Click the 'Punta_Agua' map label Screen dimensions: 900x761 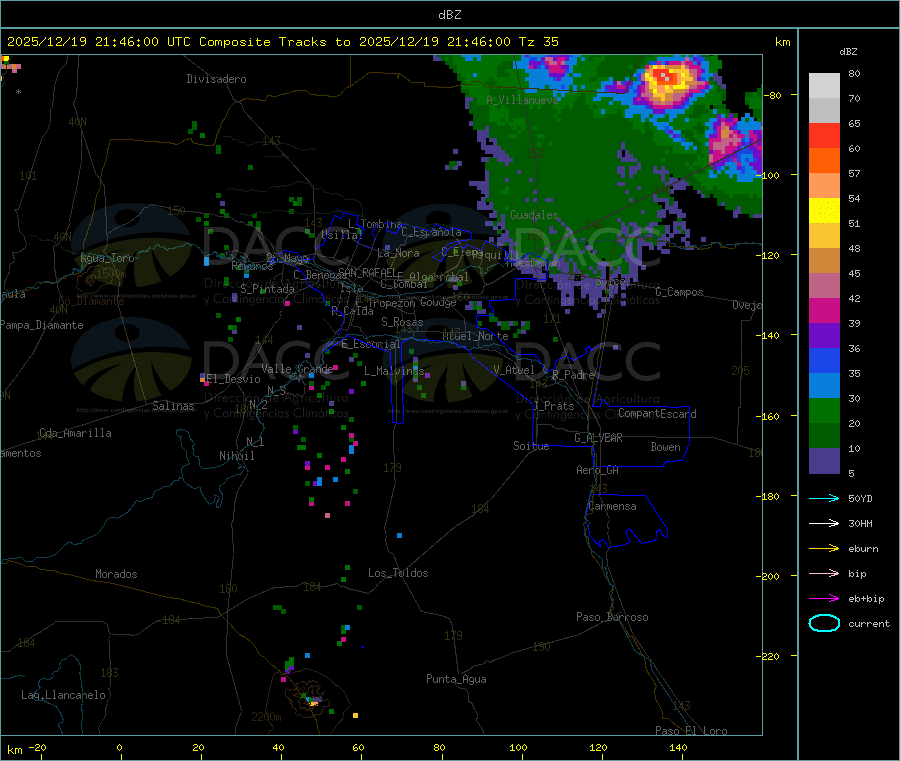[456, 679]
